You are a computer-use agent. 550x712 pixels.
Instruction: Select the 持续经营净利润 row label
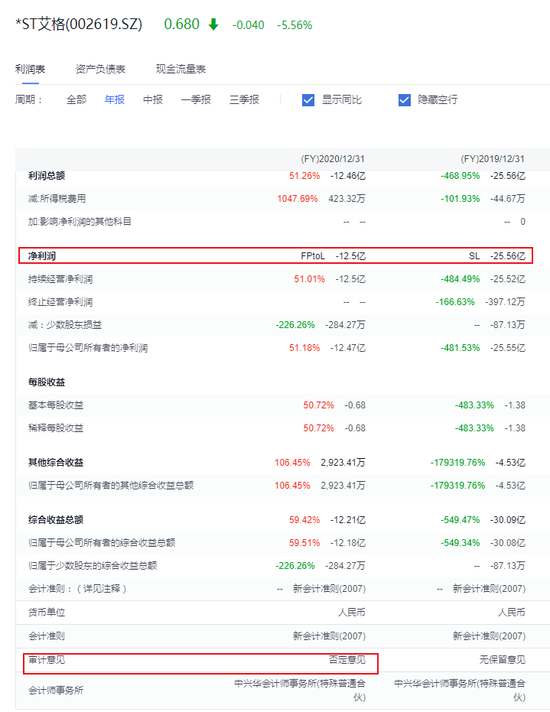click(60, 279)
